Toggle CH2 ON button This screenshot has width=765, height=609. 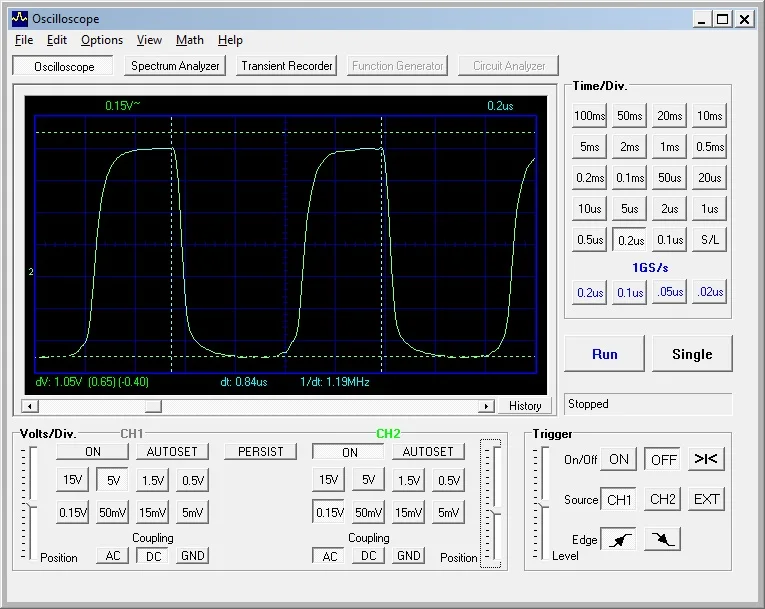coord(349,452)
